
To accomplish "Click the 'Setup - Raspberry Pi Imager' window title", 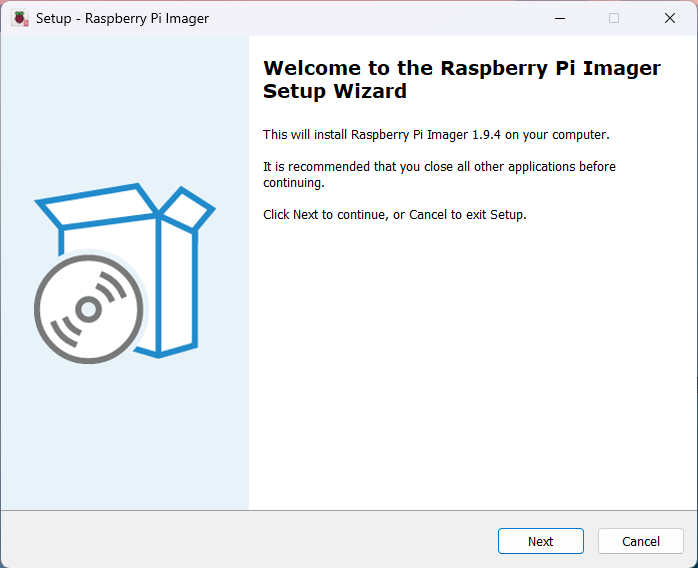I will click(122, 18).
